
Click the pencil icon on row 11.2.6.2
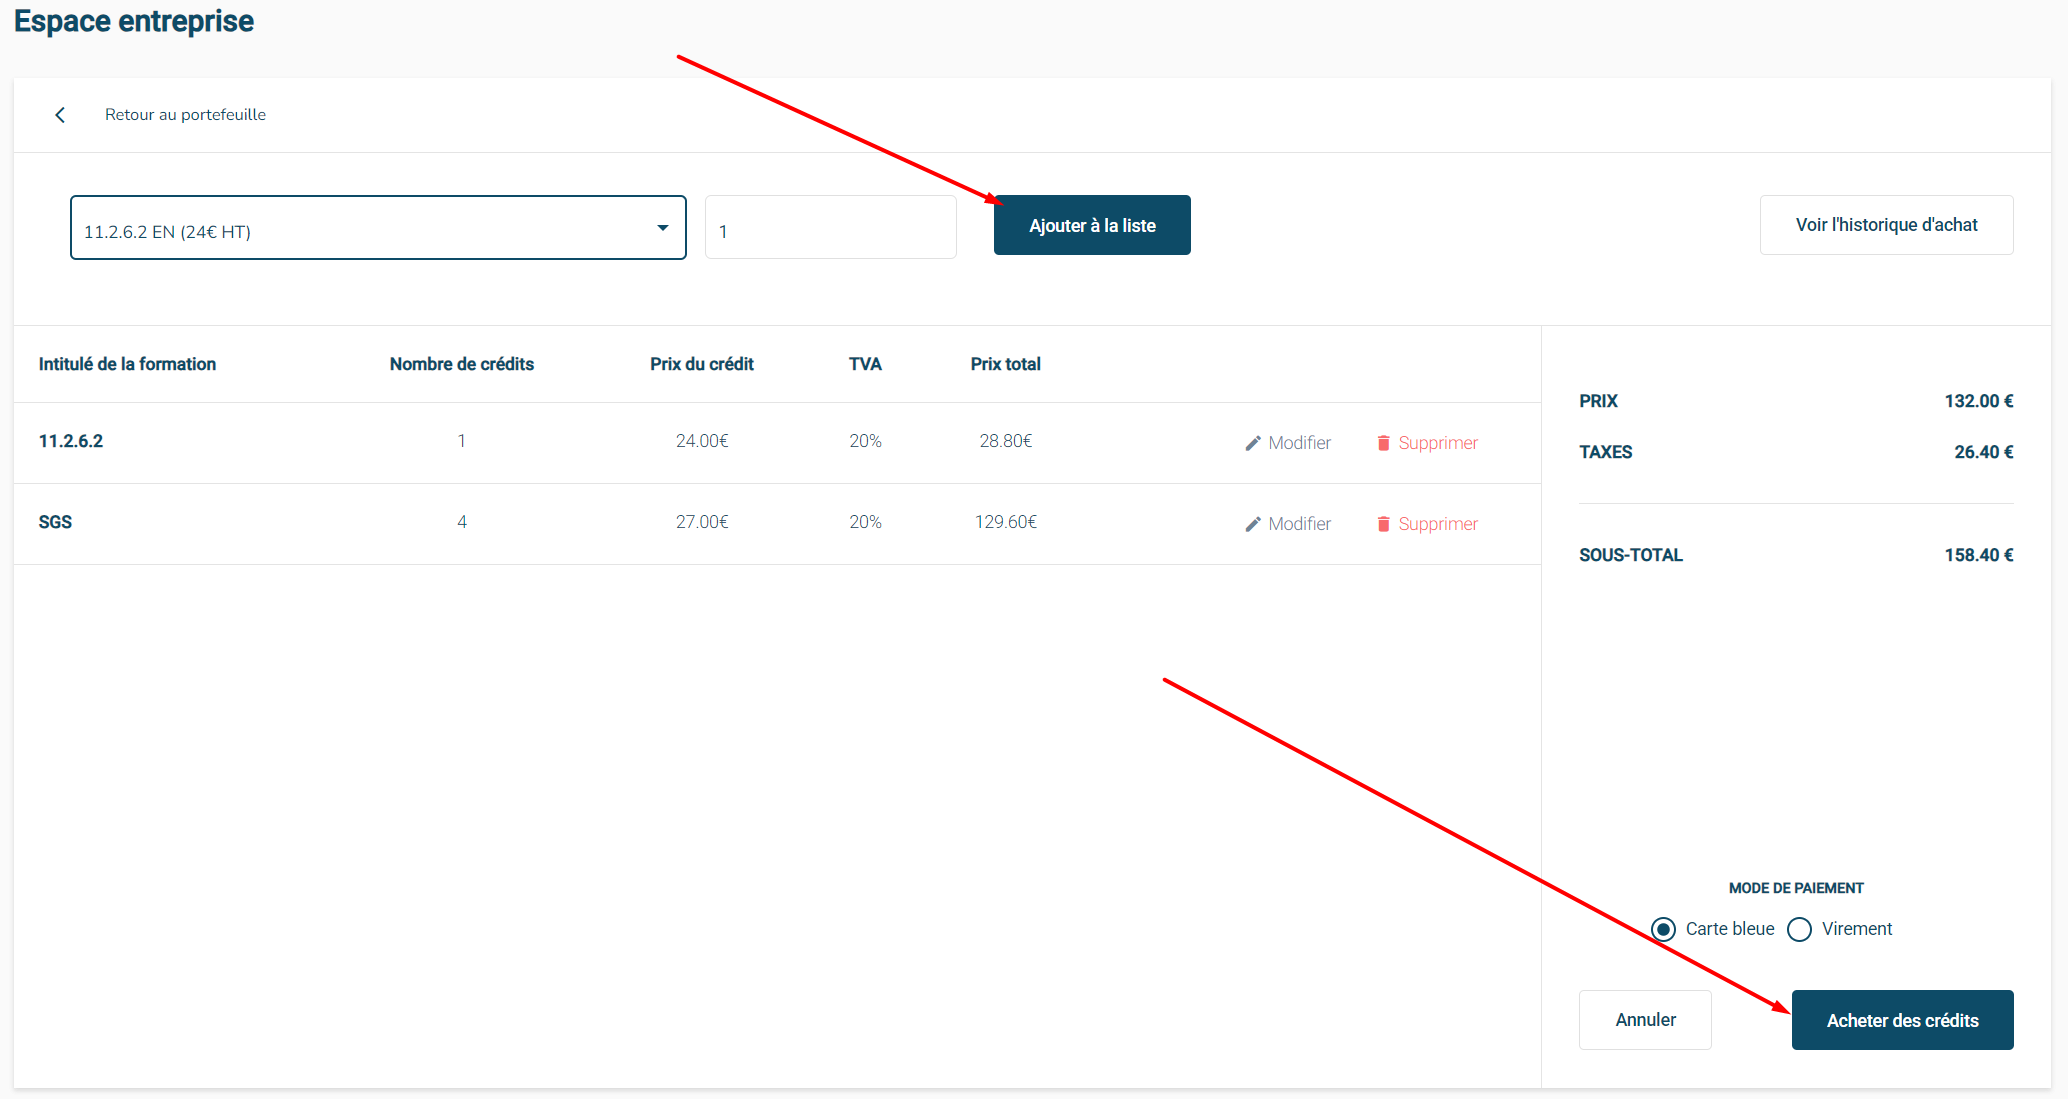[1253, 443]
